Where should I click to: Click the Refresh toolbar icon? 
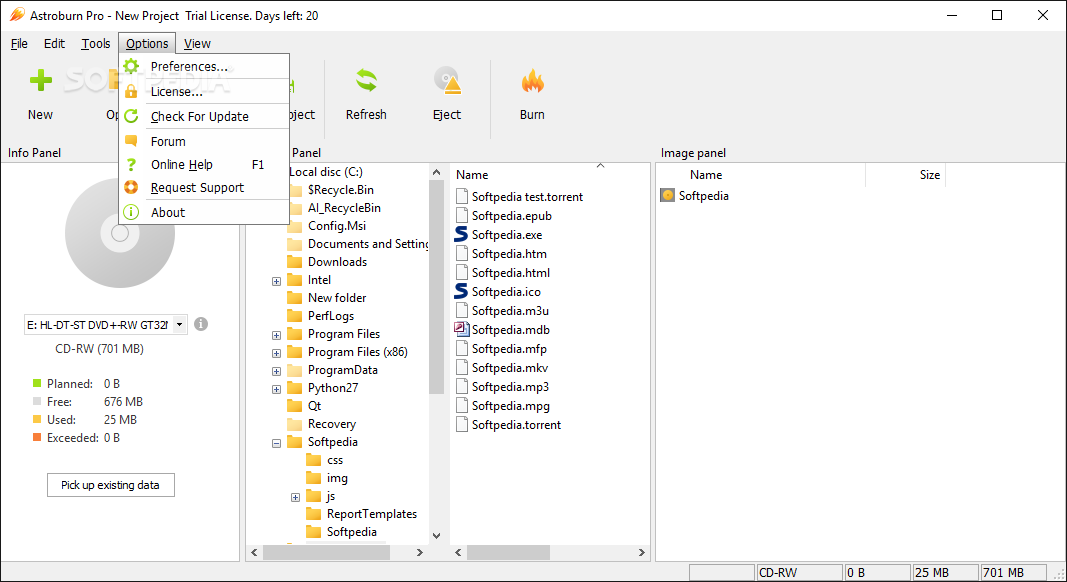click(x=366, y=80)
